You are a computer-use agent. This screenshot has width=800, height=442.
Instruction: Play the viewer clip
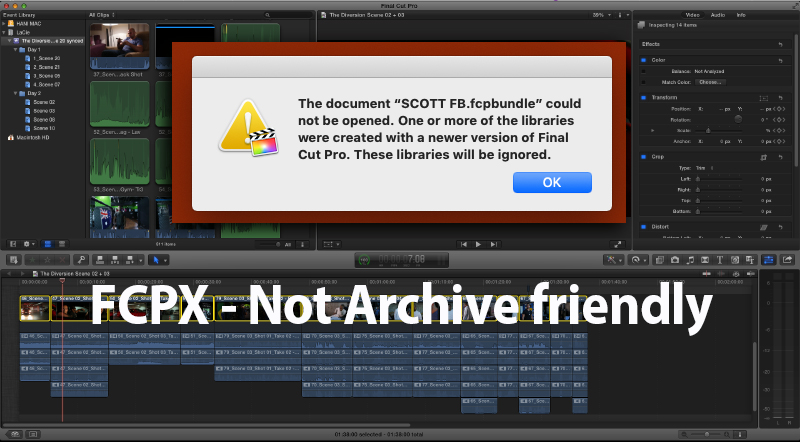478,244
